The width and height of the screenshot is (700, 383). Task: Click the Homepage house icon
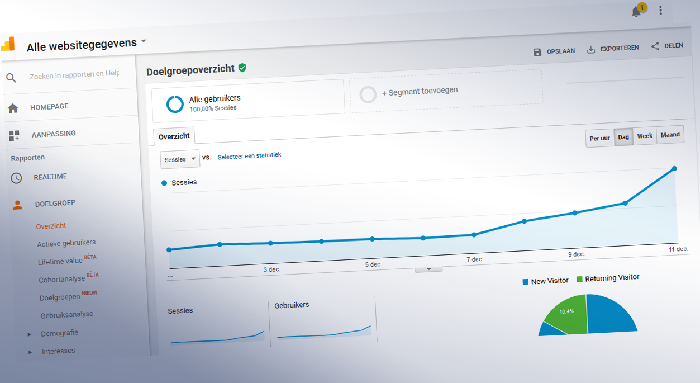pos(13,108)
